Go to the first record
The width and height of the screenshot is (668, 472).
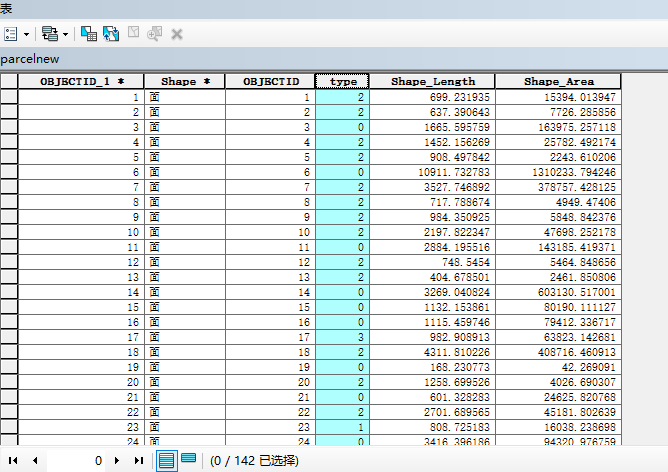coord(13,460)
